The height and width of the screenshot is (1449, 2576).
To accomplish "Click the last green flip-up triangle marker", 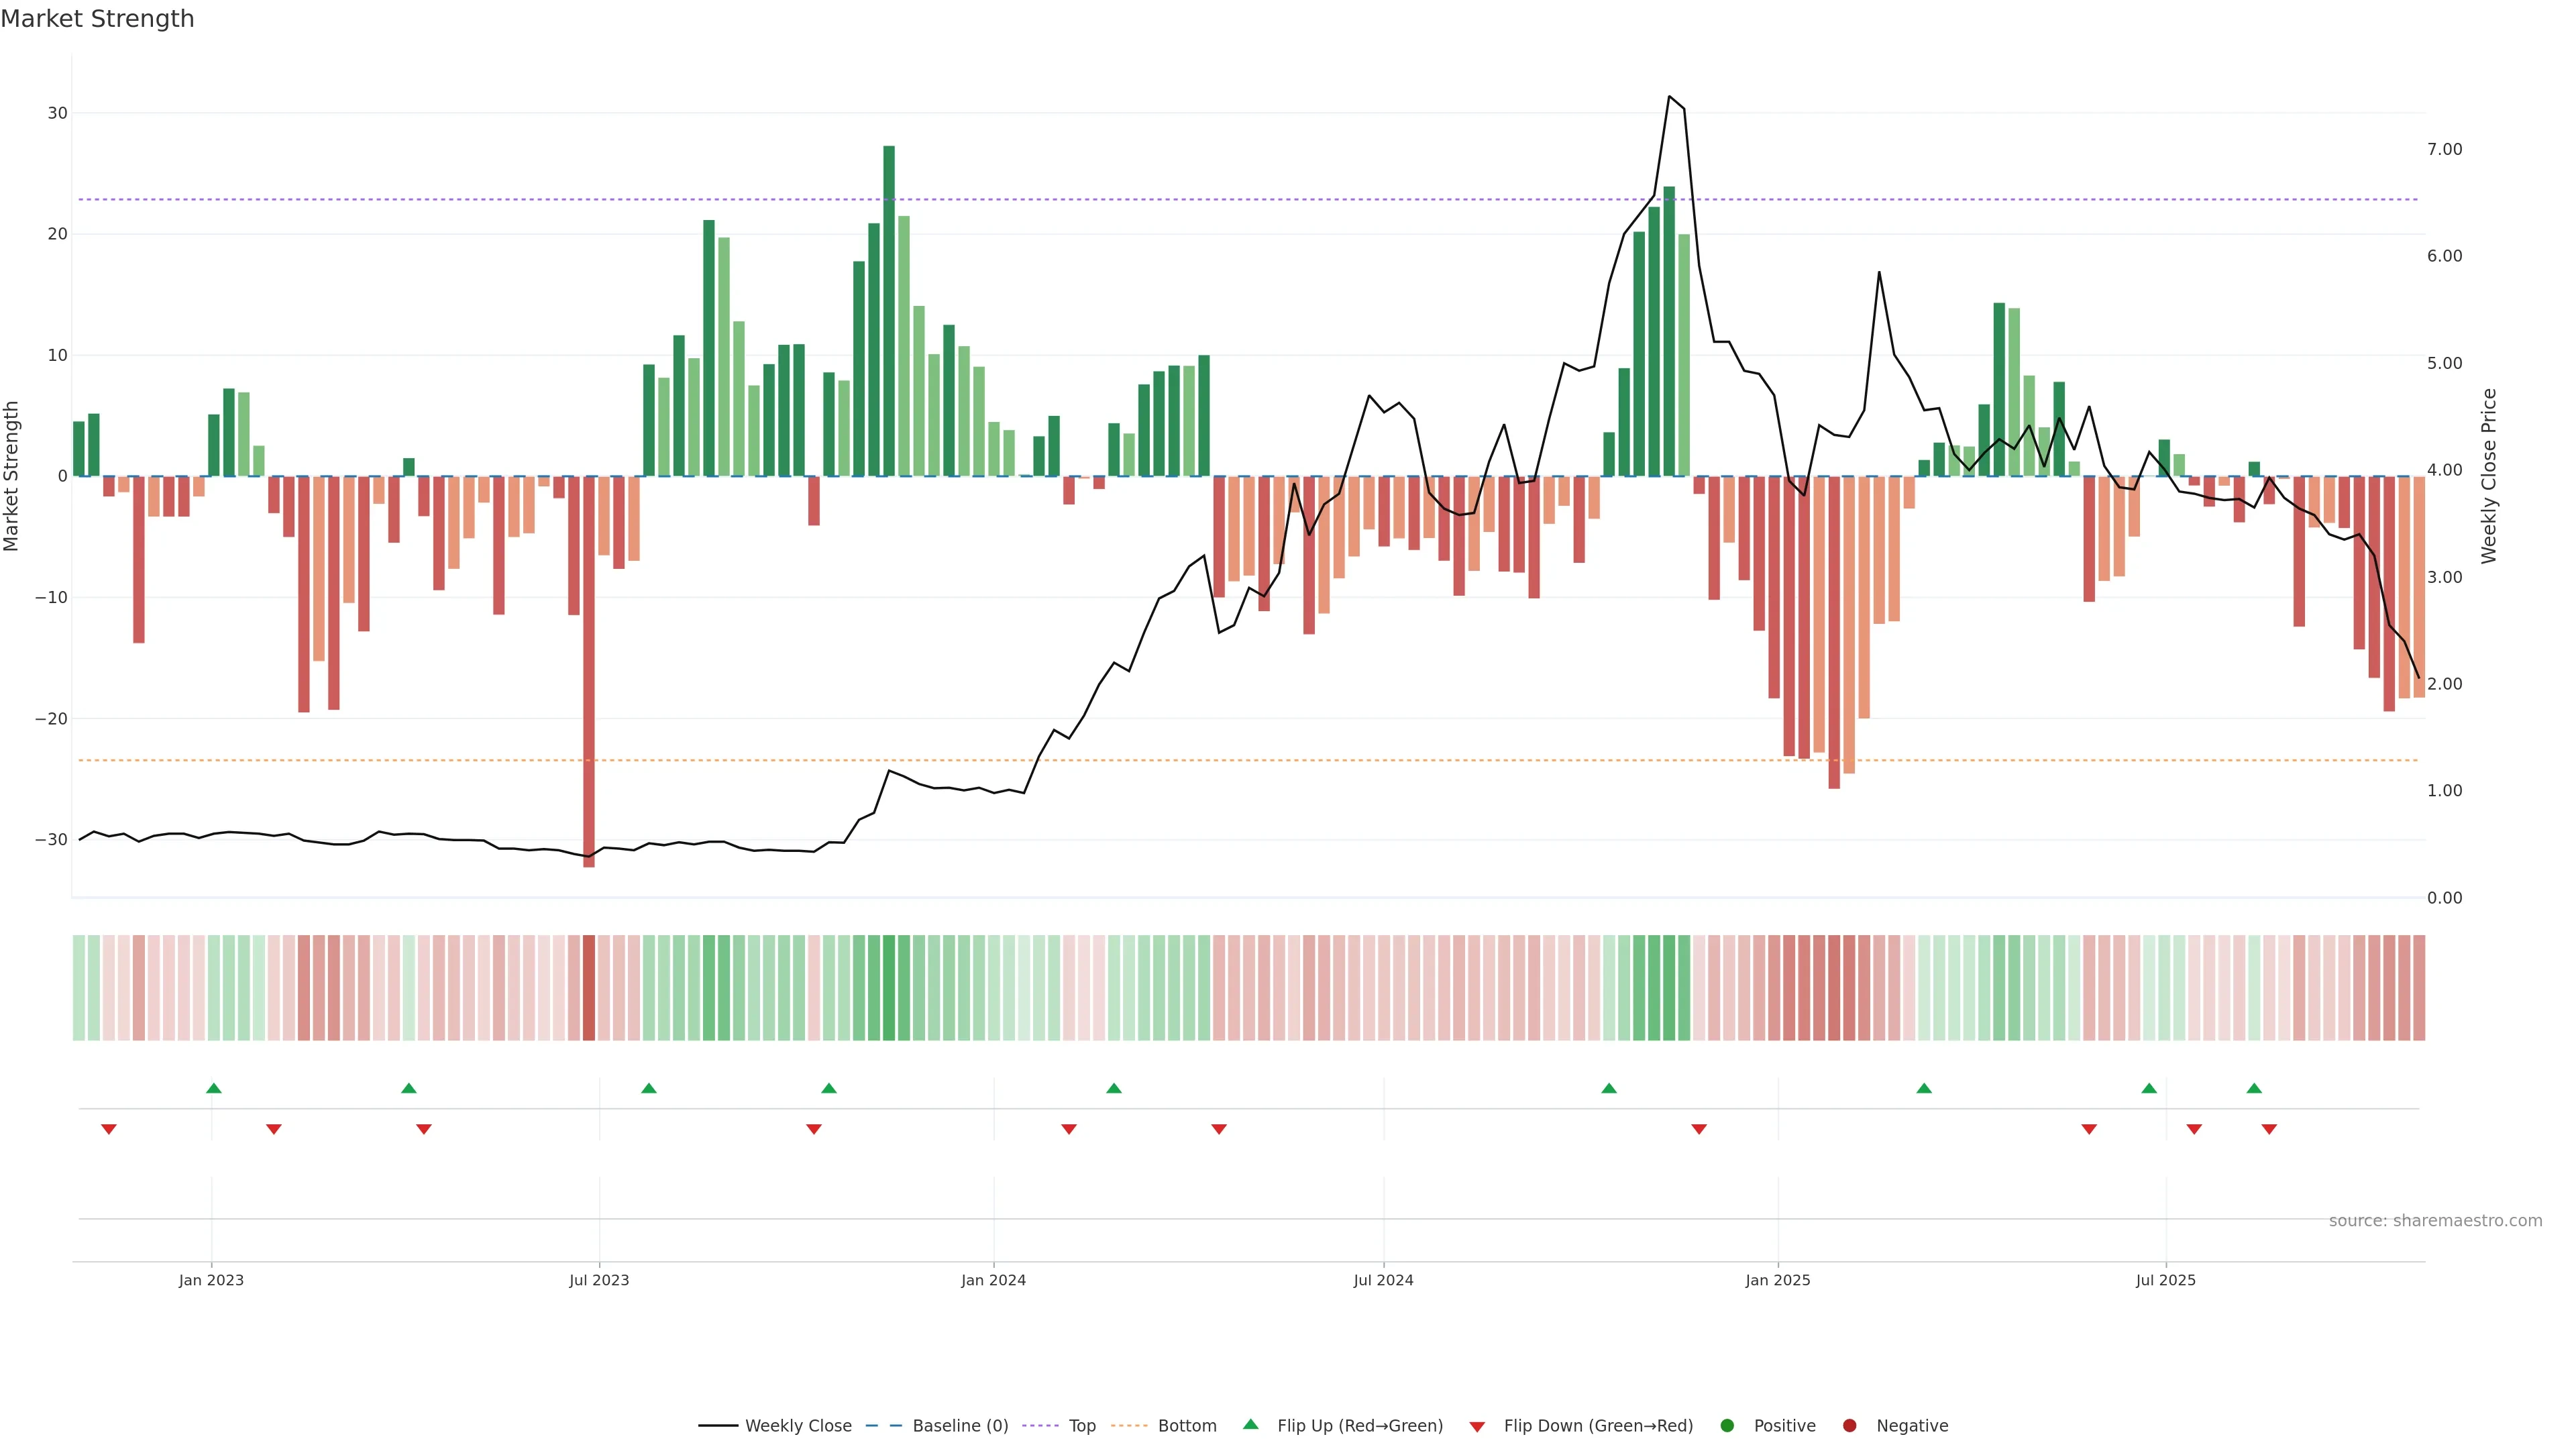I will coord(2254,1088).
